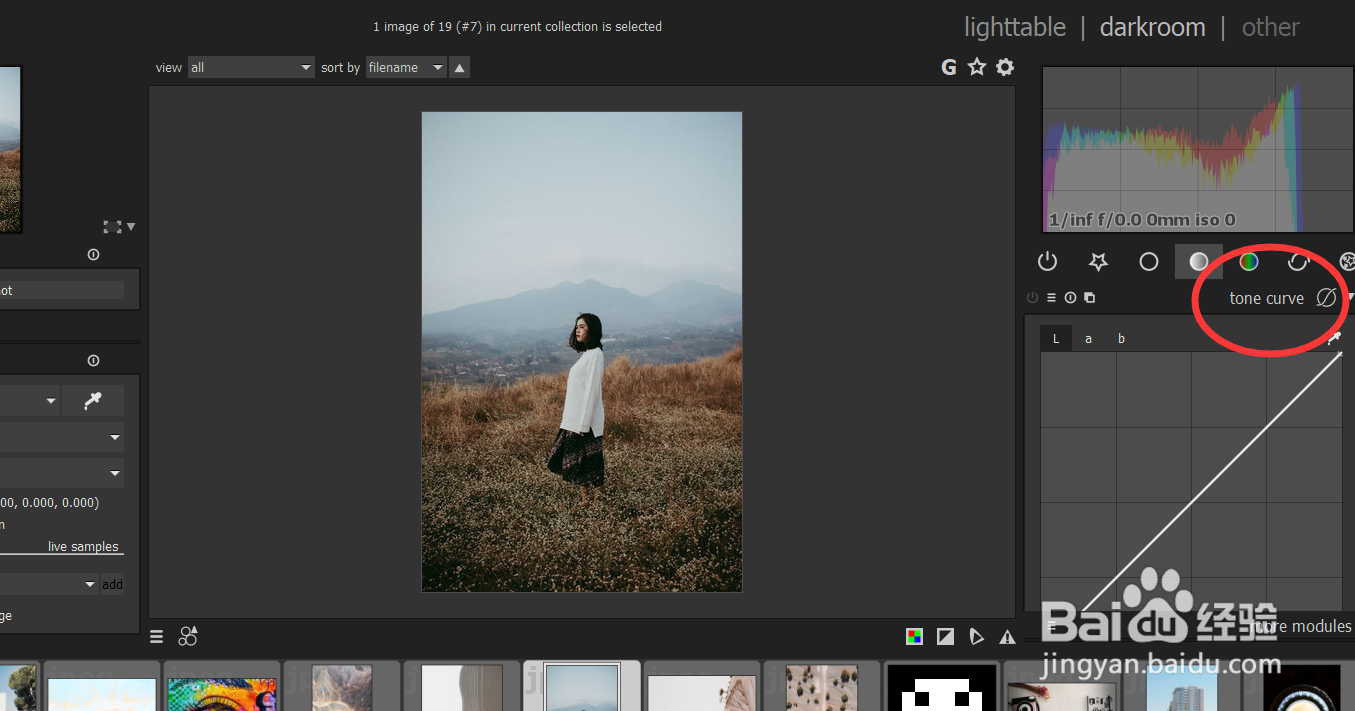Open quick styles icon below image
This screenshot has height=711, width=1355.
pos(188,636)
